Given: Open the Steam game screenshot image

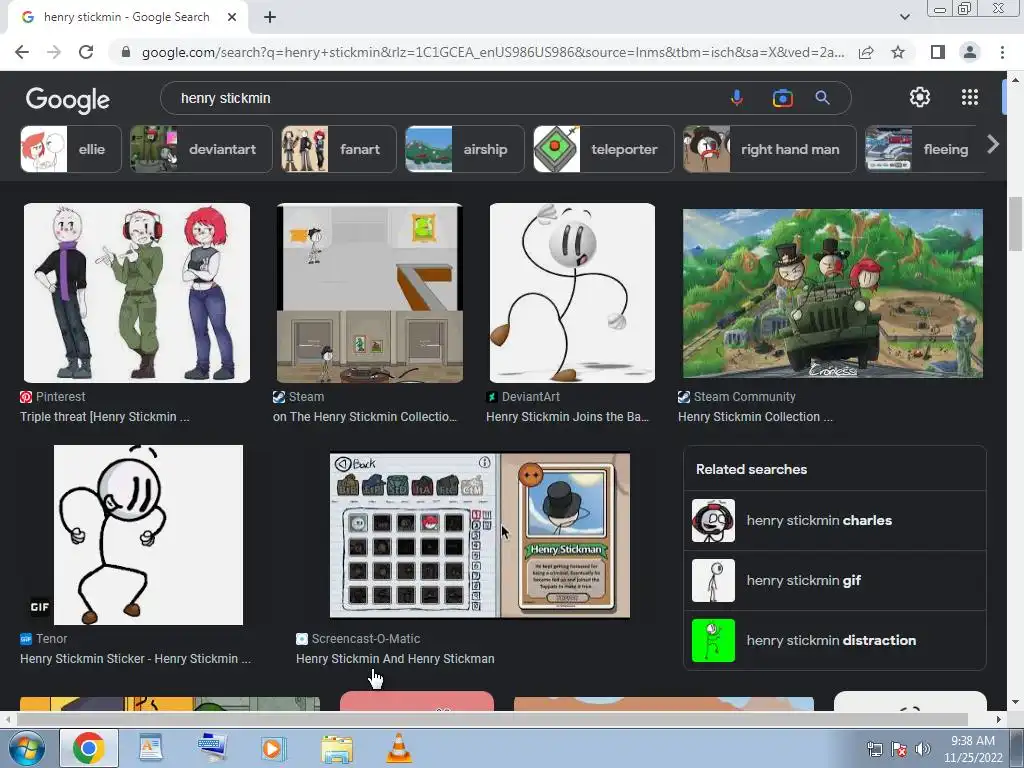Looking at the screenshot, I should tap(370, 293).
